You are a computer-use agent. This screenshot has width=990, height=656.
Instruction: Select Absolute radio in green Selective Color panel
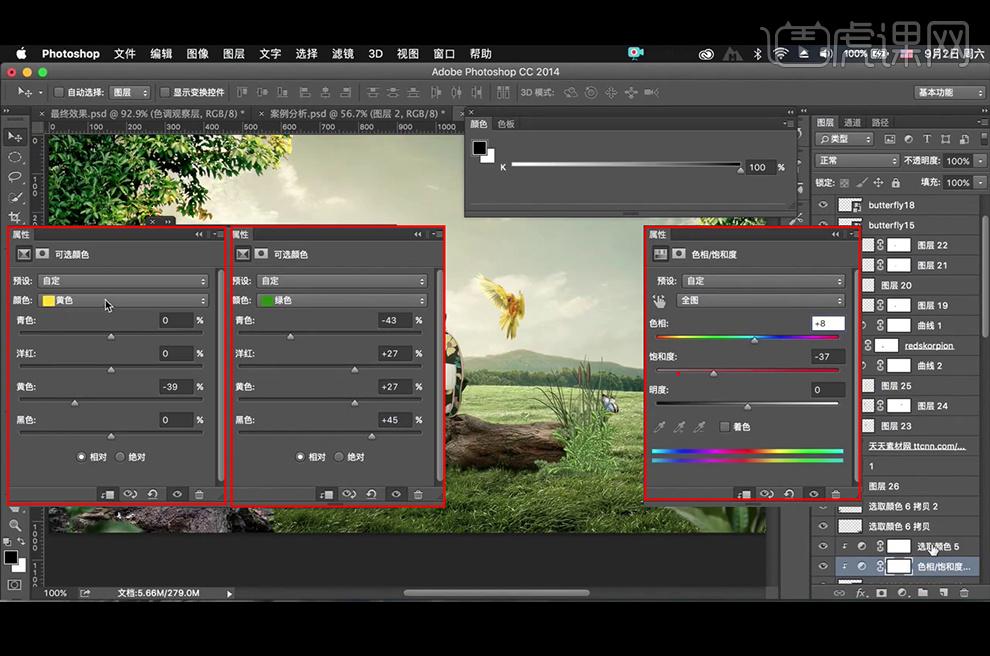339,456
